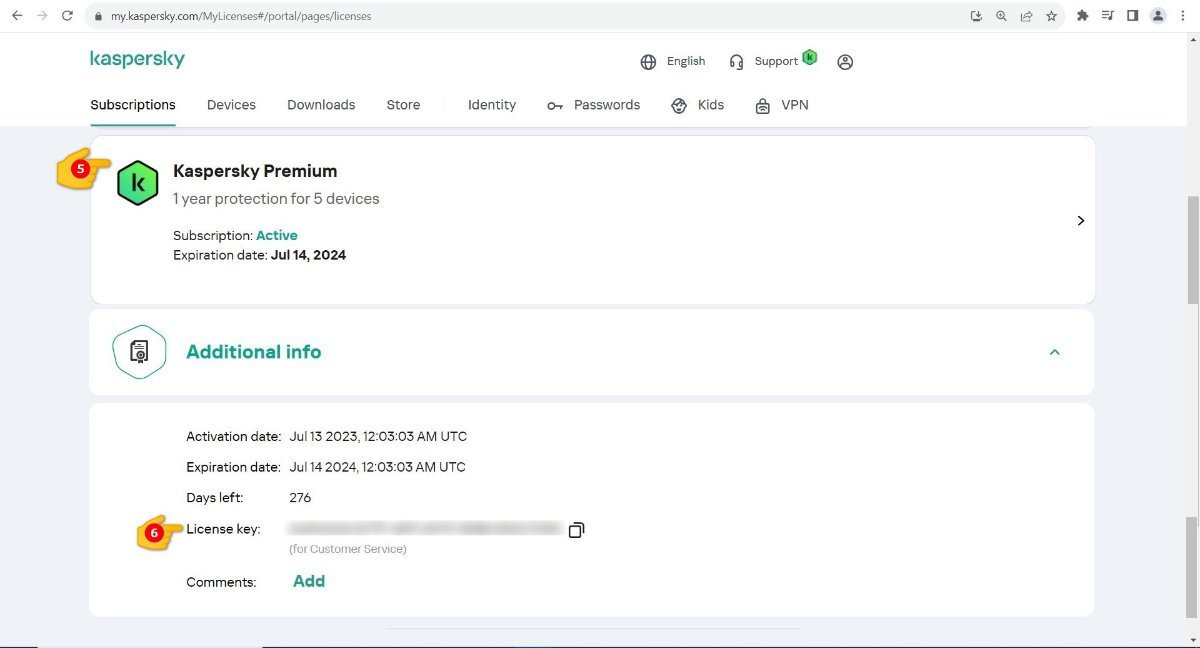Screen dimensions: 1200x648
Task: Click the share page icon
Action: (1027, 16)
